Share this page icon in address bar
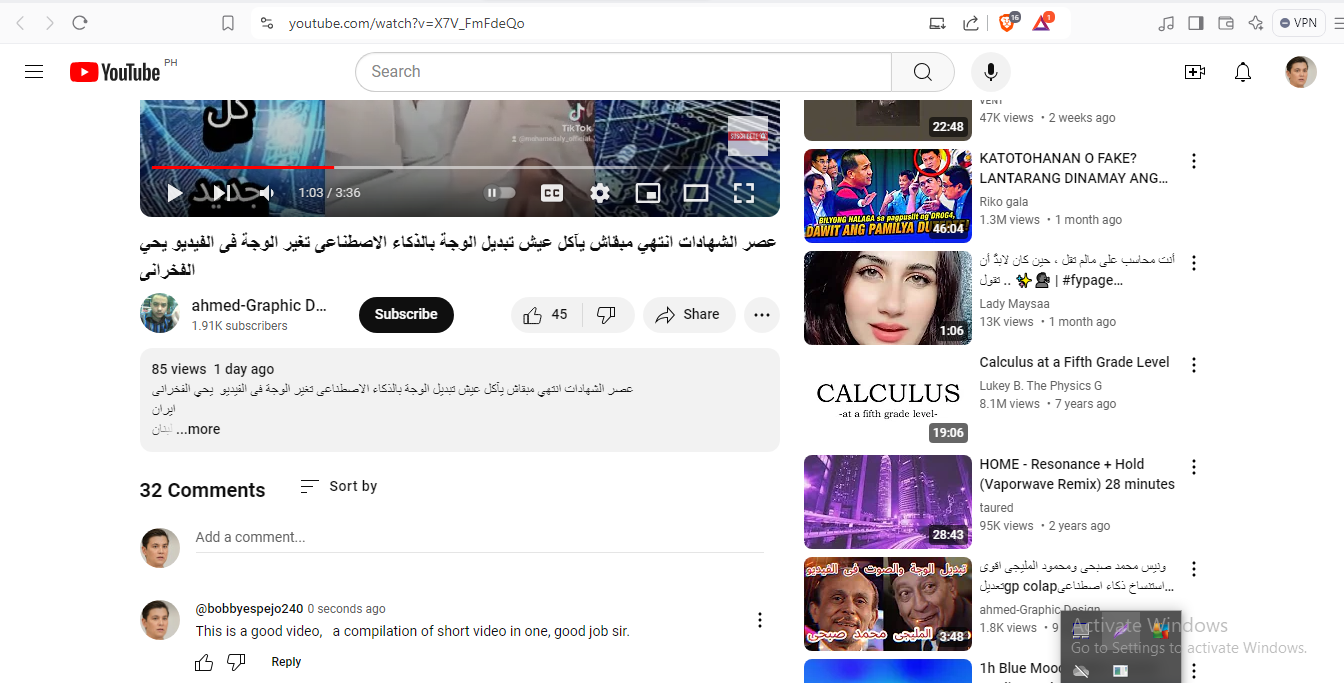The image size is (1344, 683). click(x=970, y=23)
